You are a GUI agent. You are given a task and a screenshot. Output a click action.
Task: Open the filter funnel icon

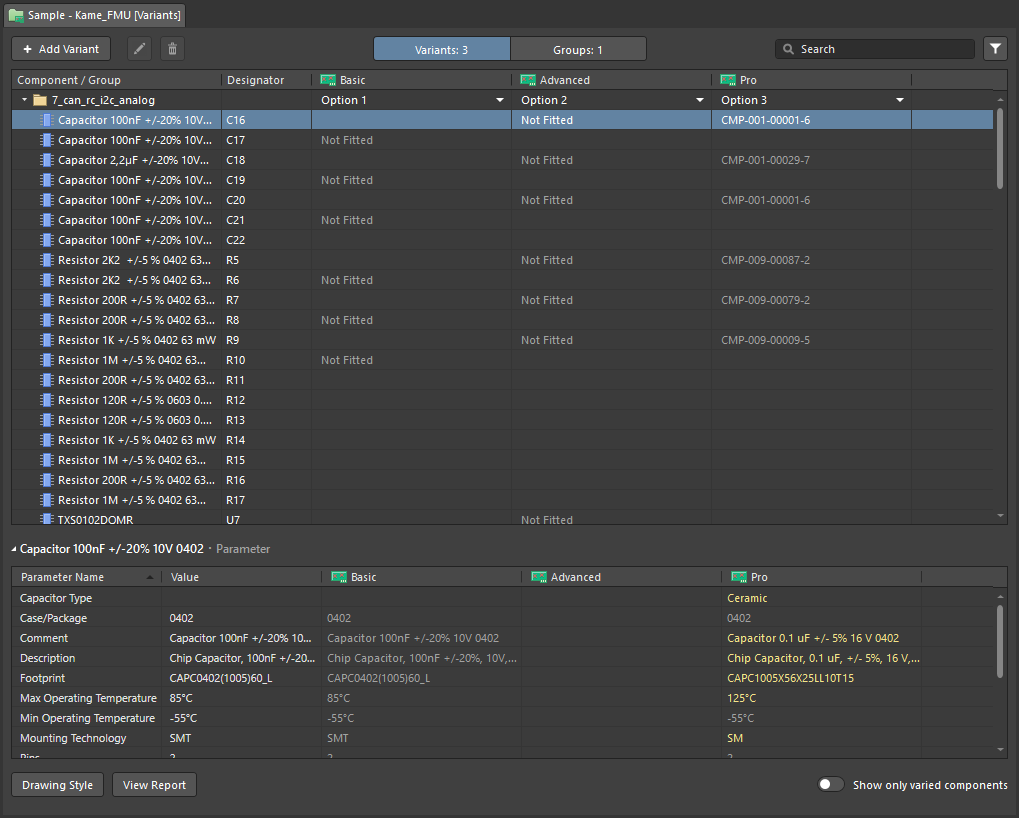point(995,49)
